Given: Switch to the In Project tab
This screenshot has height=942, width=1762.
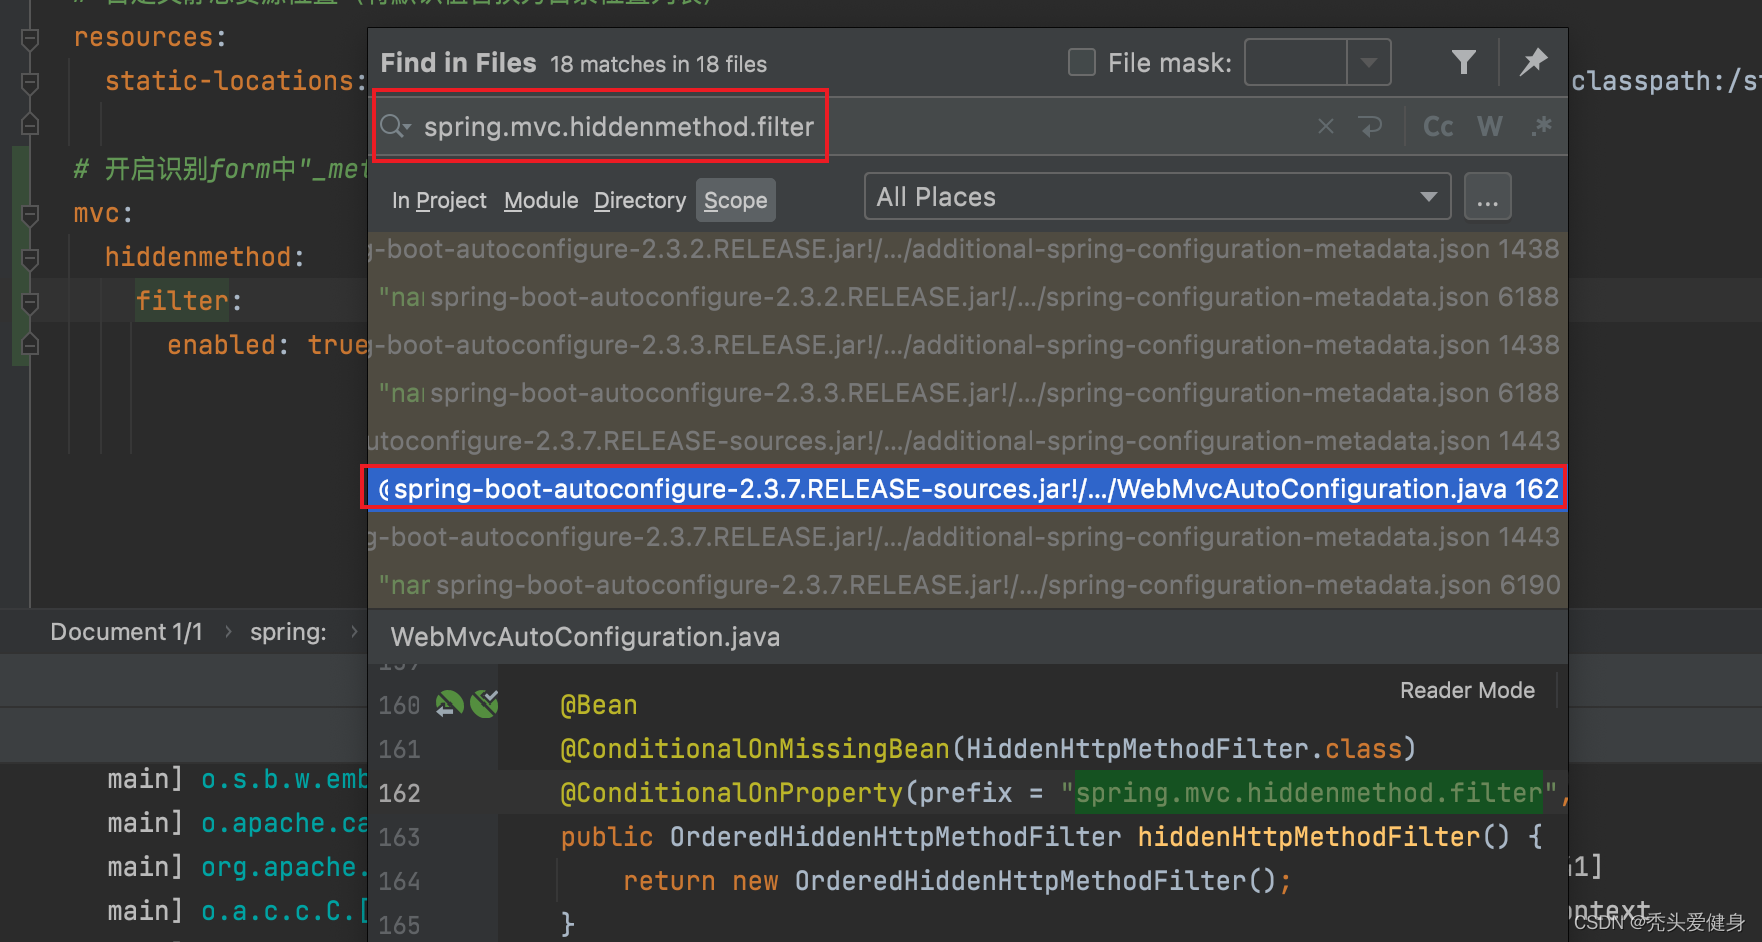Looking at the screenshot, I should point(439,201).
